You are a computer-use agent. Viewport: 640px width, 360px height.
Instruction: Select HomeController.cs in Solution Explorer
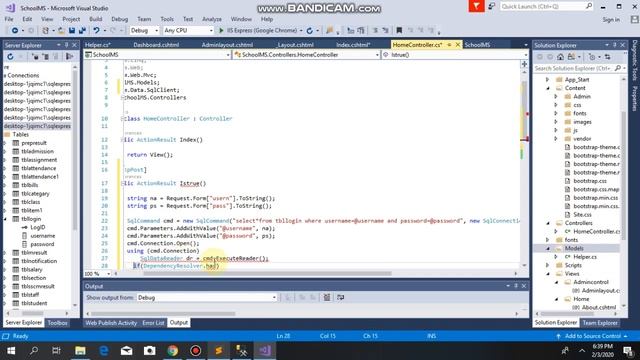point(597,231)
